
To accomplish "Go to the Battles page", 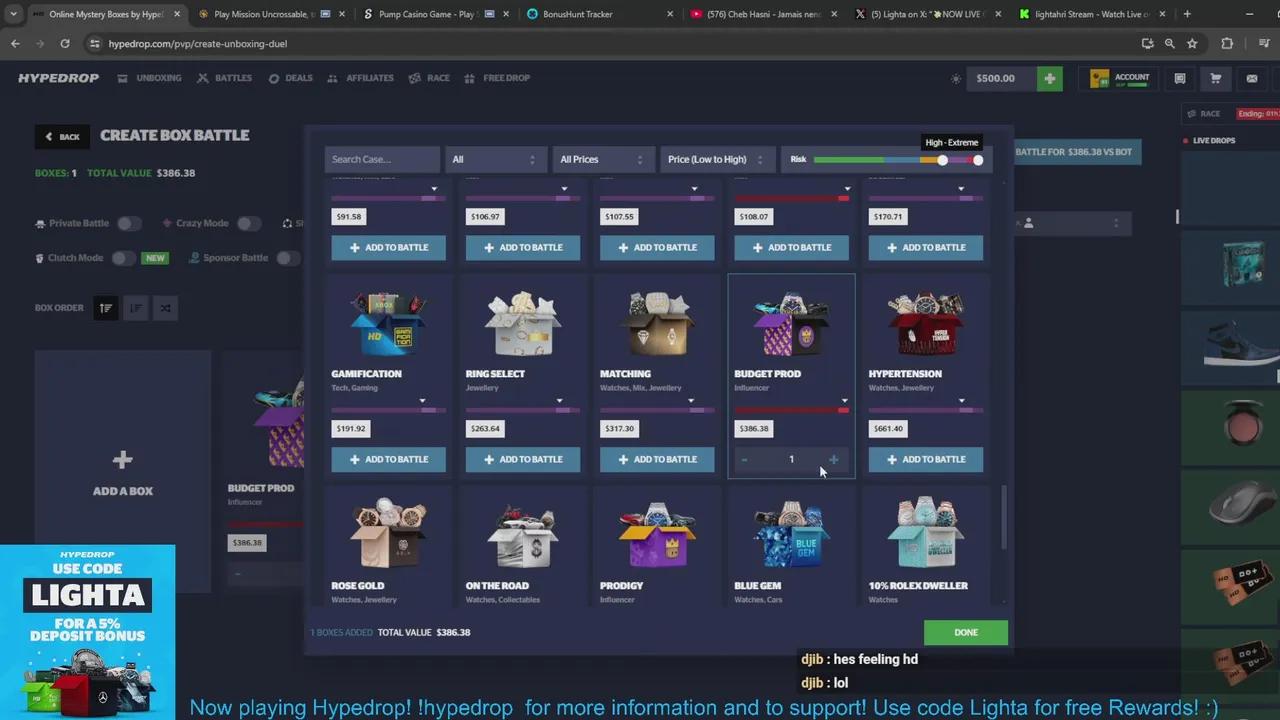I will click(x=224, y=78).
